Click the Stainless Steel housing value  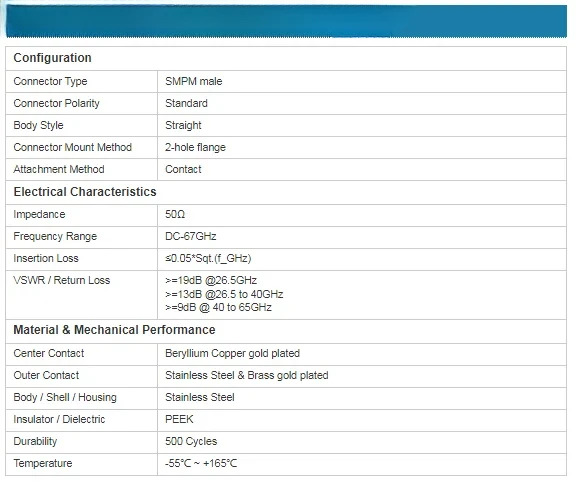[x=200, y=397]
